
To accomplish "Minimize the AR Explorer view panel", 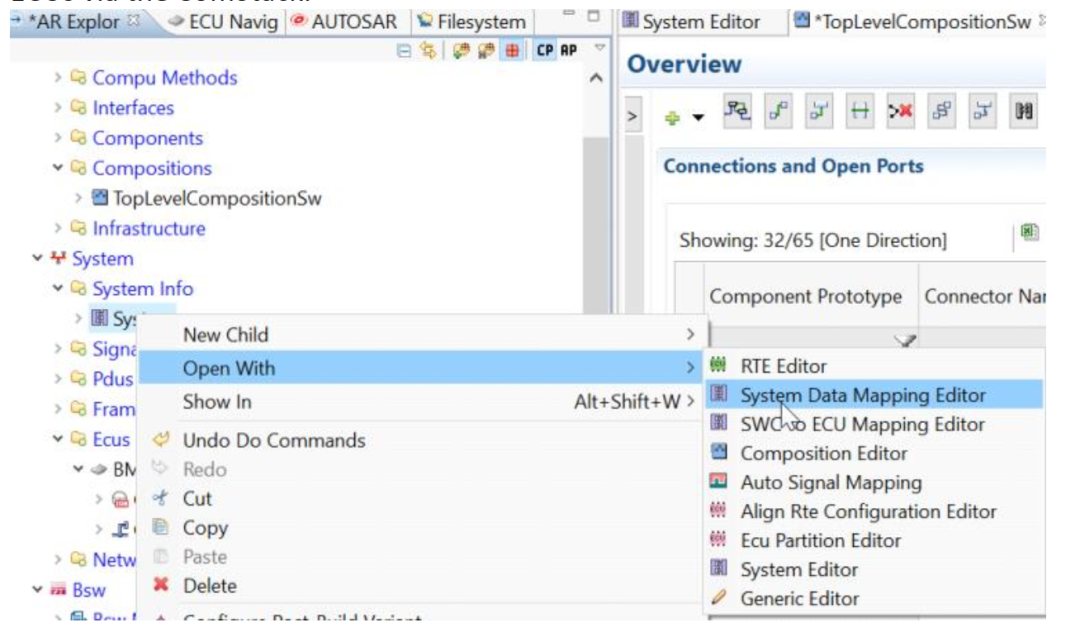I will click(x=568, y=13).
